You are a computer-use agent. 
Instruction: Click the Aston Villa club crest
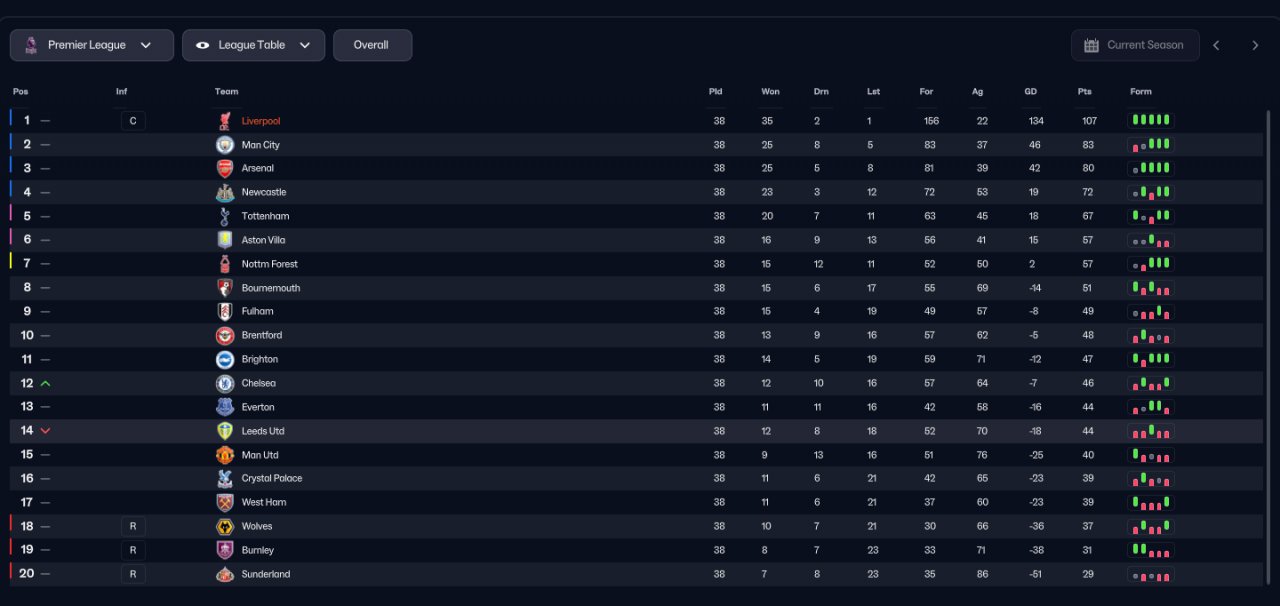pos(225,240)
